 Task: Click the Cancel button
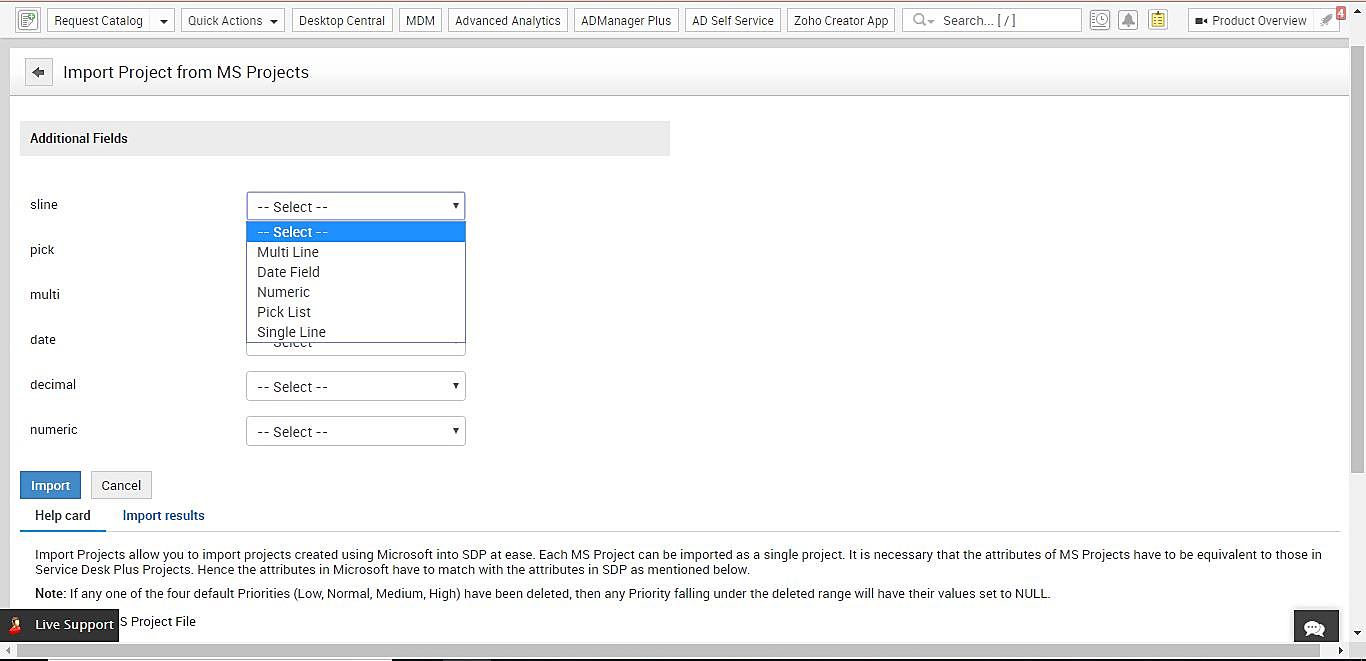tap(121, 485)
